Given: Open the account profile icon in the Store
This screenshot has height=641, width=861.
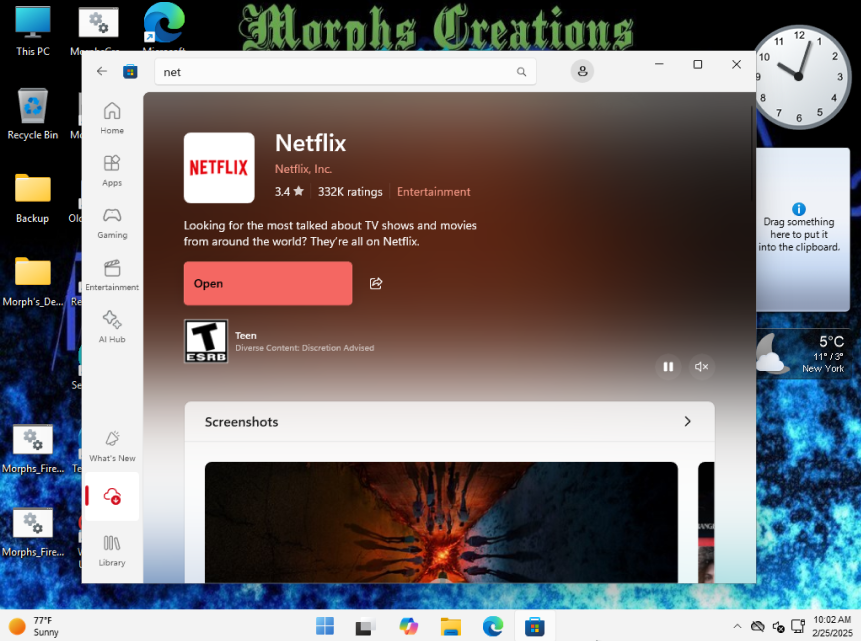Looking at the screenshot, I should click(582, 71).
